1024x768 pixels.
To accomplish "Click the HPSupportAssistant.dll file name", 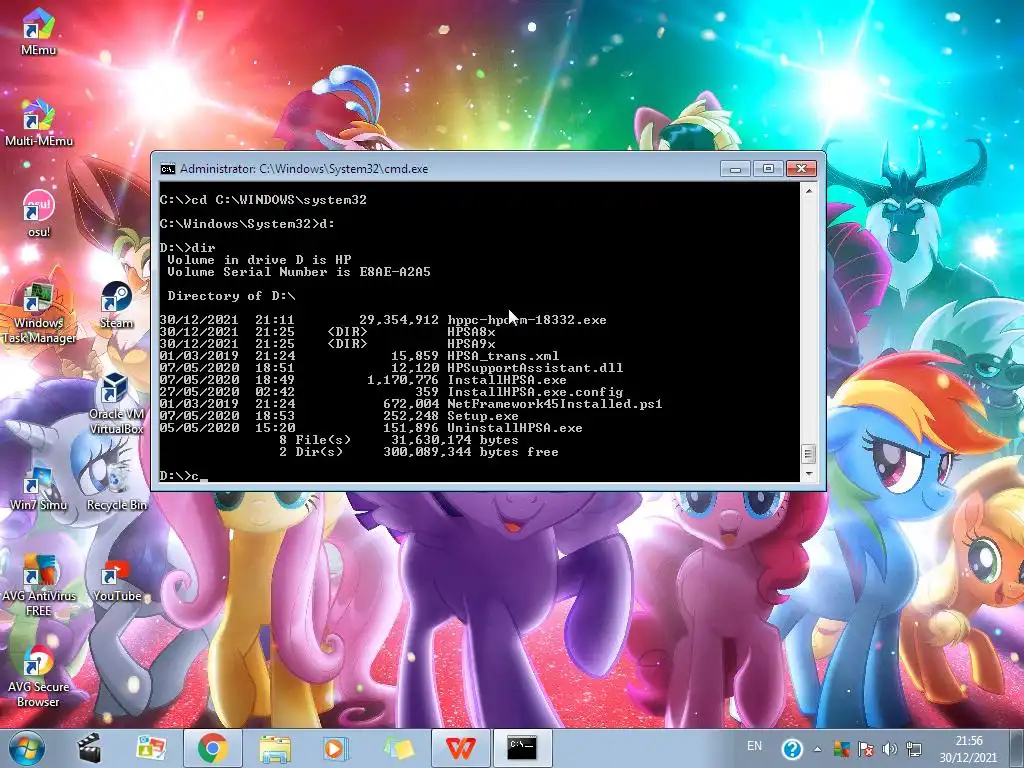I will 535,368.
